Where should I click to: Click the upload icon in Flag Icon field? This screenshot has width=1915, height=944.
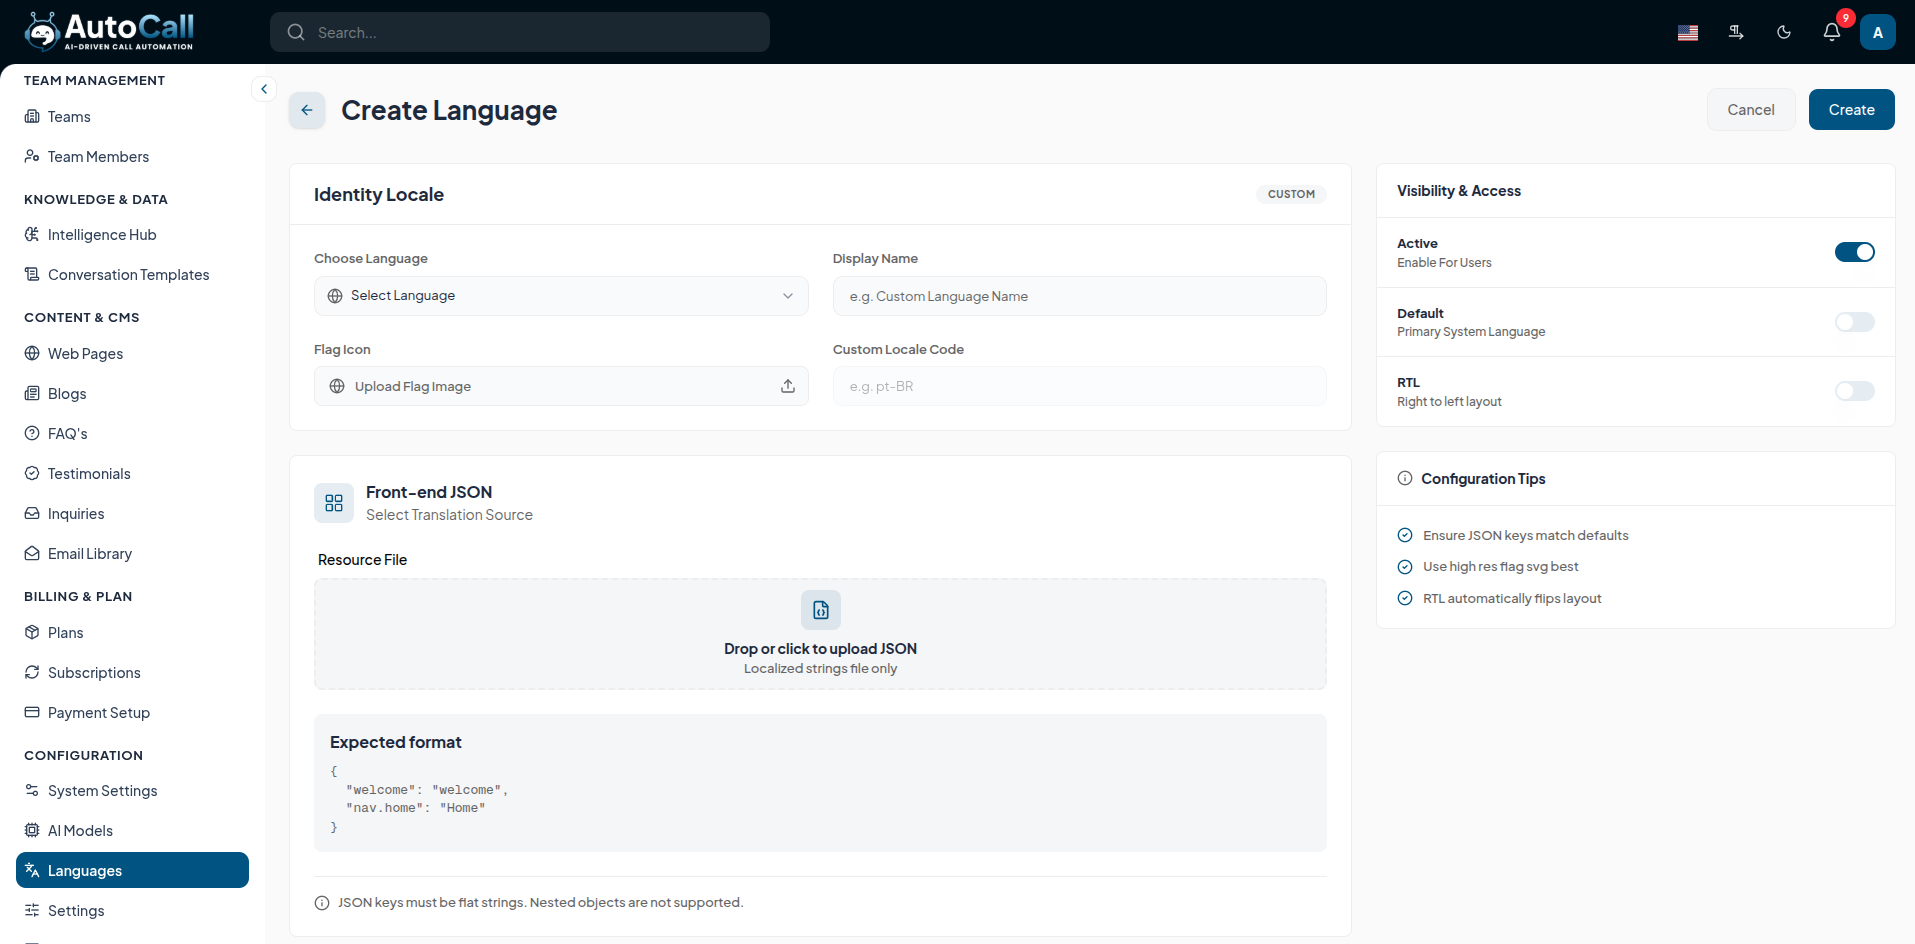788,386
